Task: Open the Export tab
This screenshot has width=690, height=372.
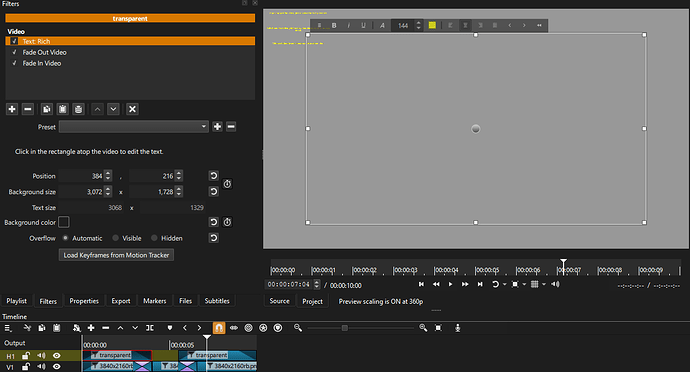Action: [x=121, y=301]
